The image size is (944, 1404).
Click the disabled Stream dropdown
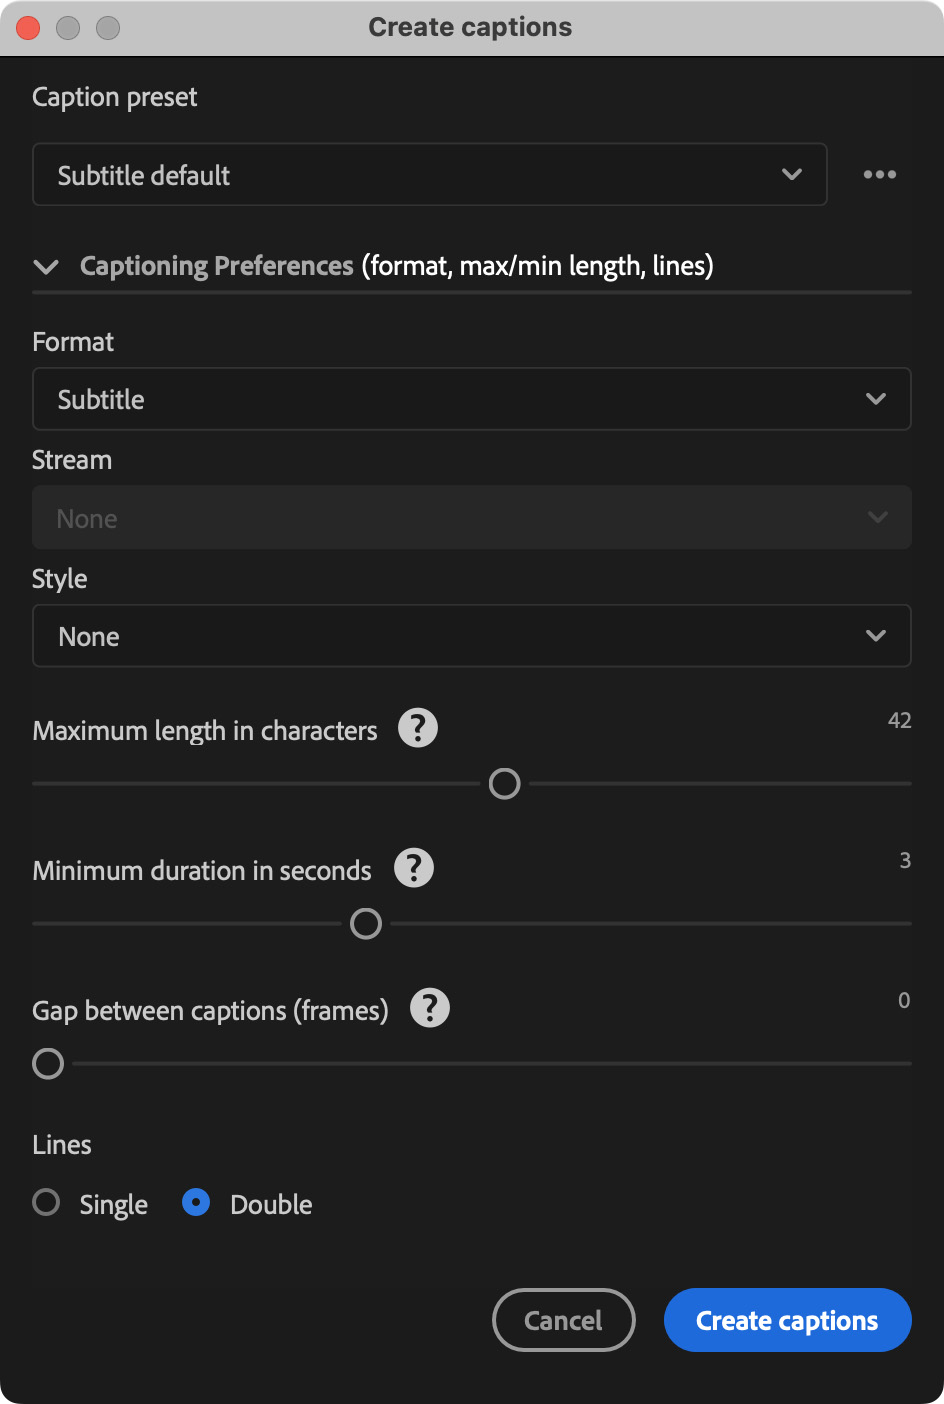[472, 518]
